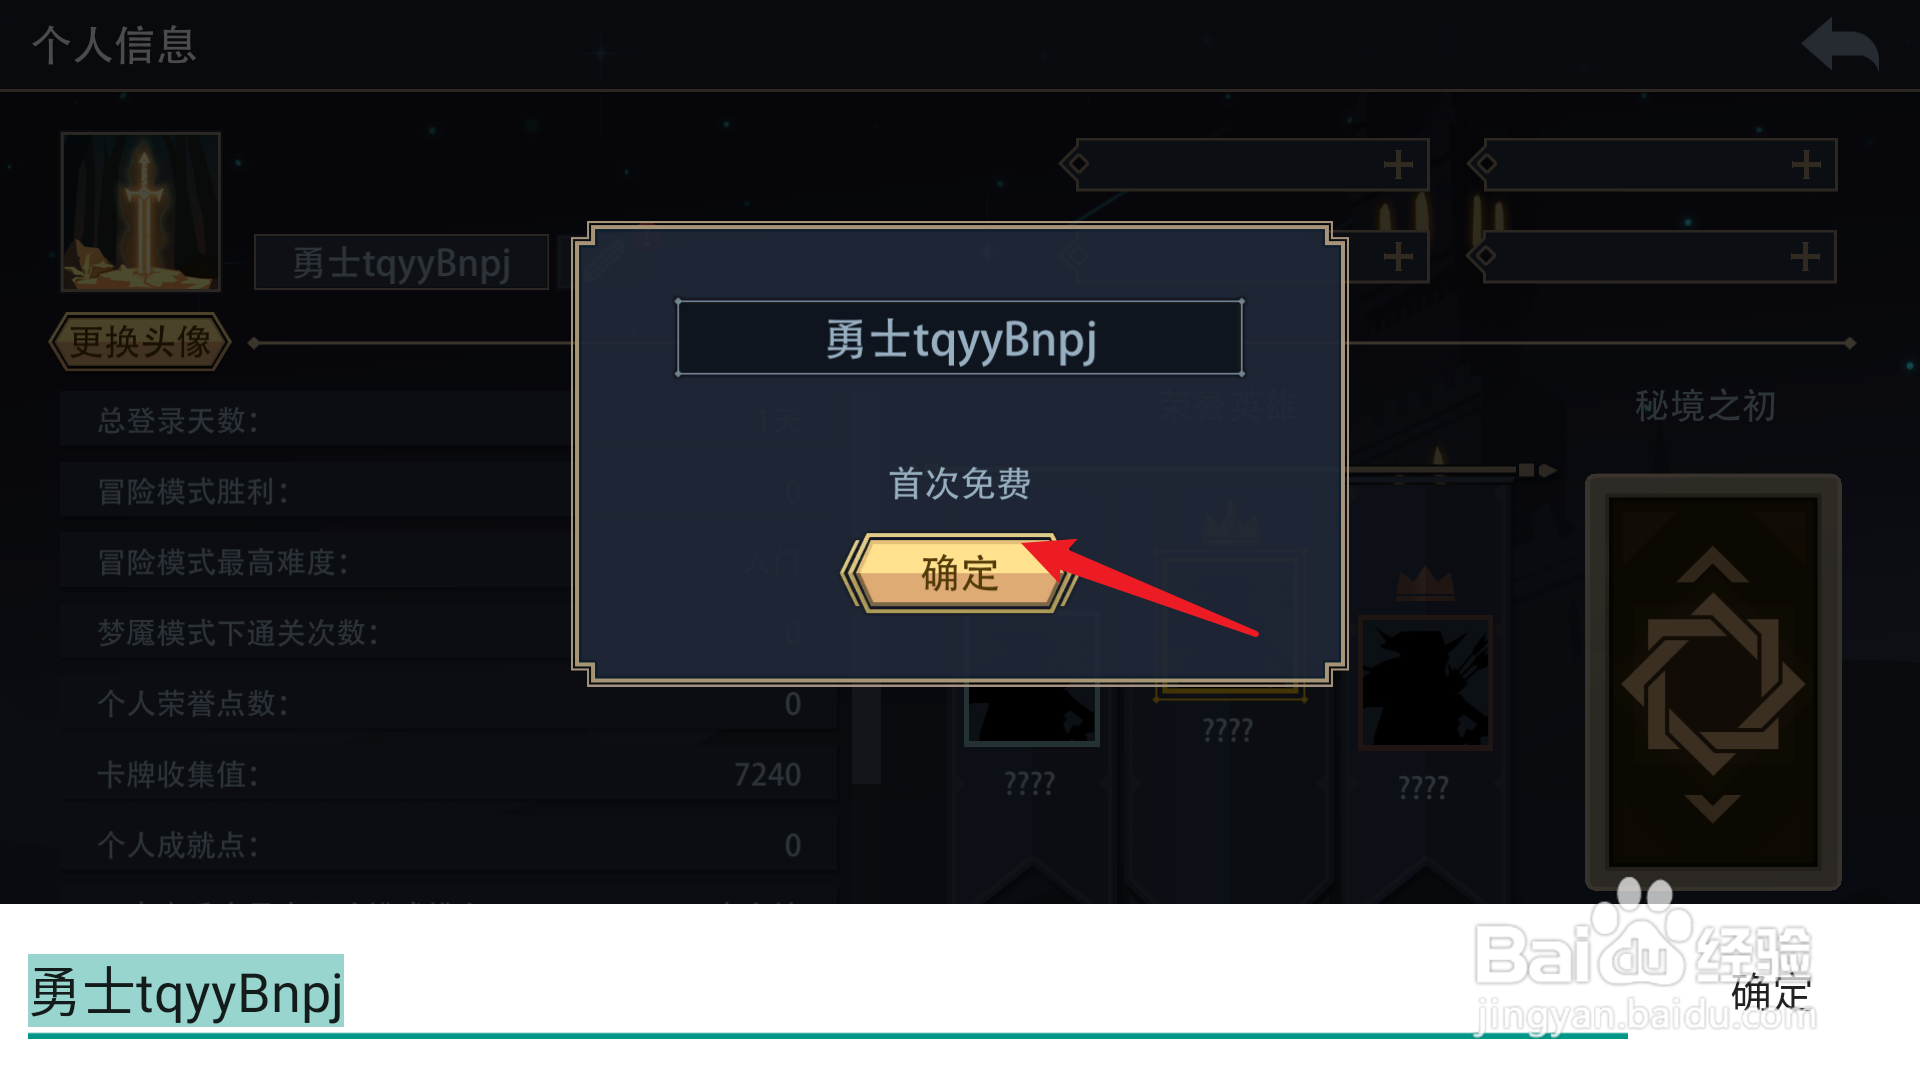The height and width of the screenshot is (1080, 1920).
Task: Open the archer silhouette hero banner
Action: (x=1425, y=683)
